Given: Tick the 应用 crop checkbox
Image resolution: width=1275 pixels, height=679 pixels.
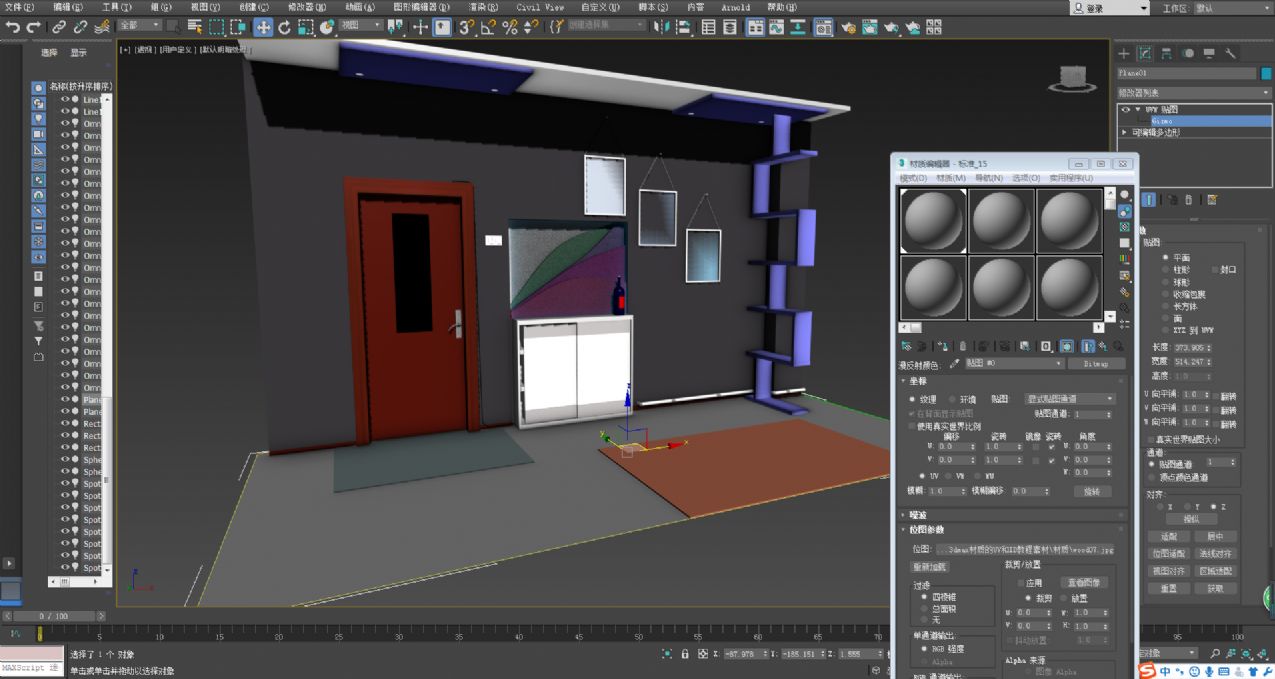Looking at the screenshot, I should [x=1020, y=583].
